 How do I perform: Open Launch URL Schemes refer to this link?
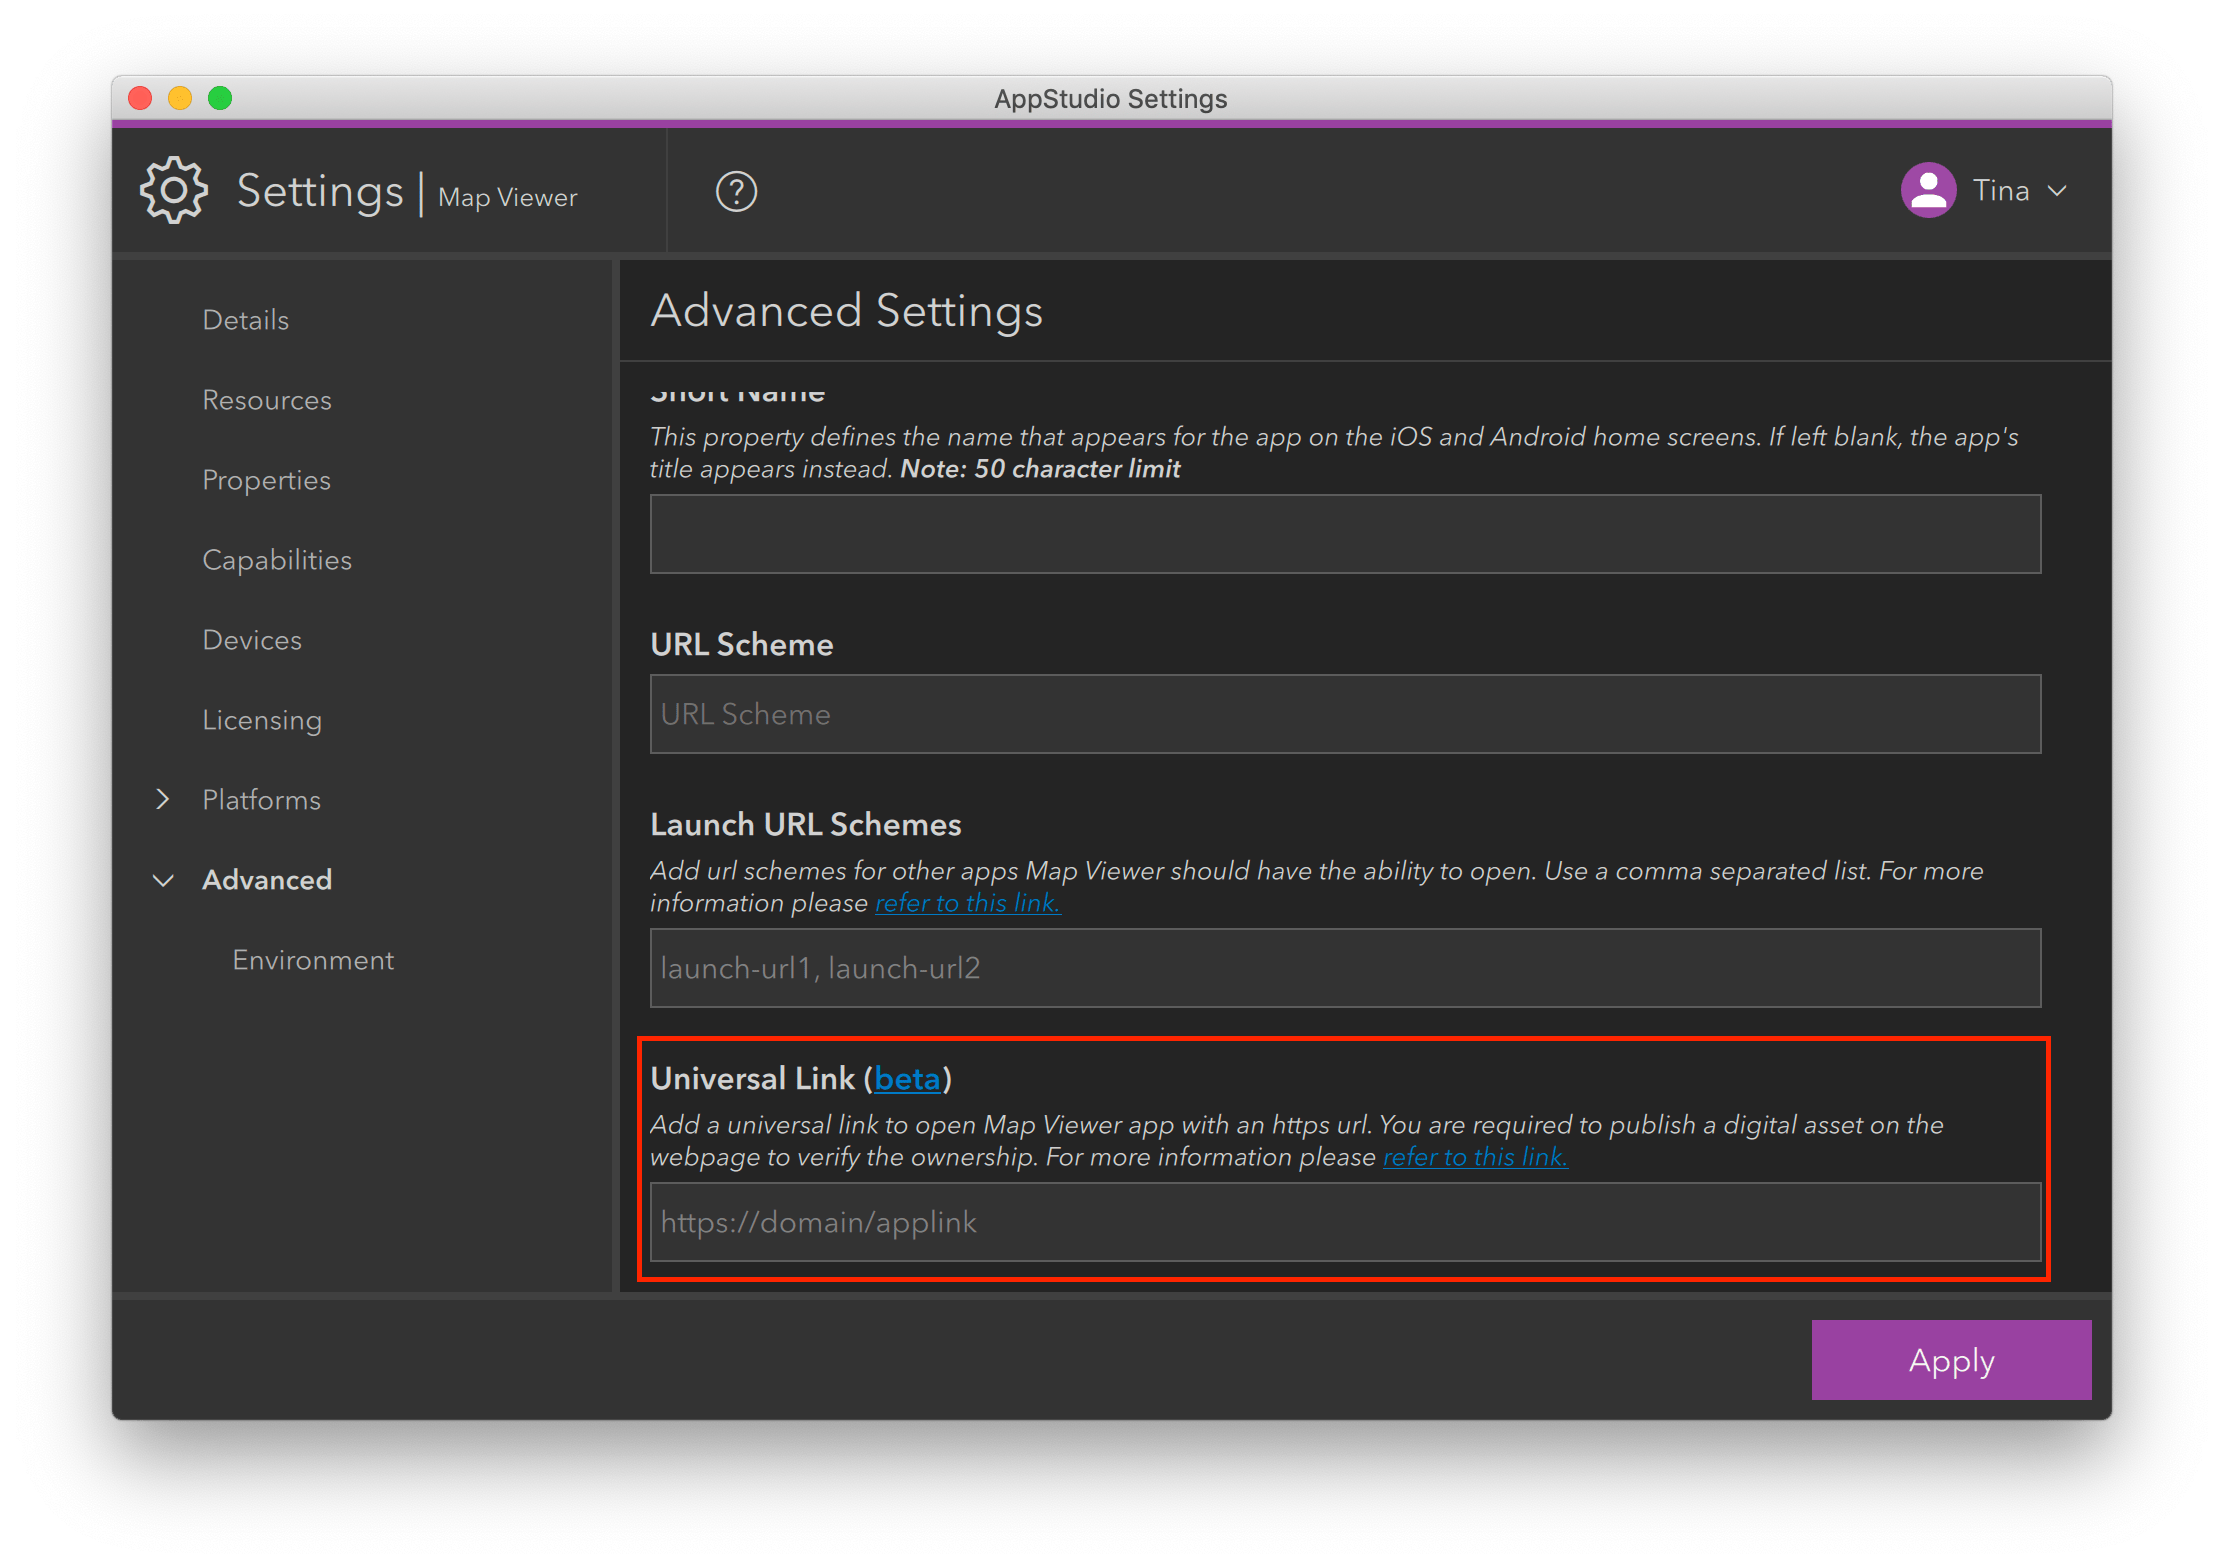click(967, 903)
